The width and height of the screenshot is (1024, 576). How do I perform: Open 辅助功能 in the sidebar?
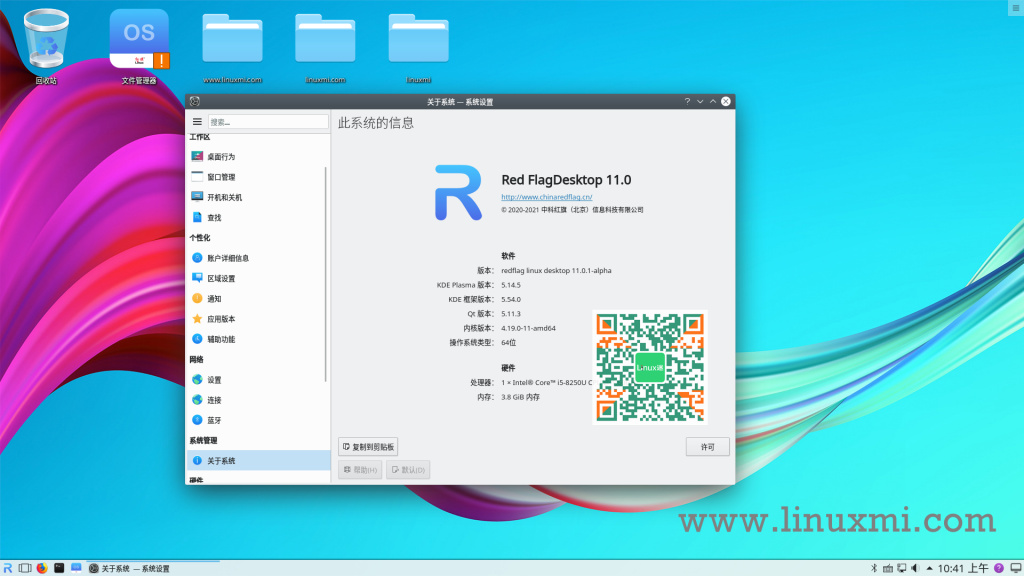pos(258,339)
